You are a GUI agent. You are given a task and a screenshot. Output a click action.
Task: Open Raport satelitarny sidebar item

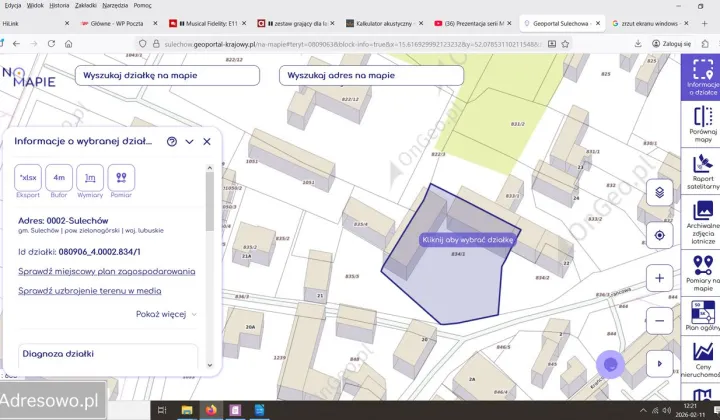(x=703, y=170)
